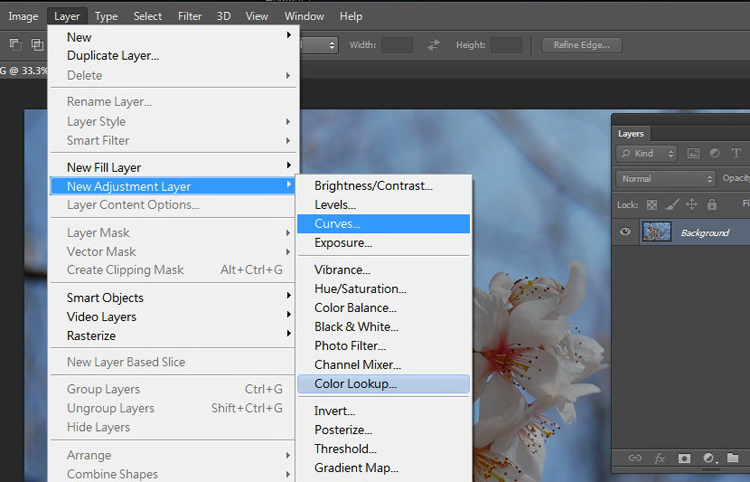The width and height of the screenshot is (750, 482).
Task: Choose Color Balance... adjustment
Action: click(x=384, y=307)
